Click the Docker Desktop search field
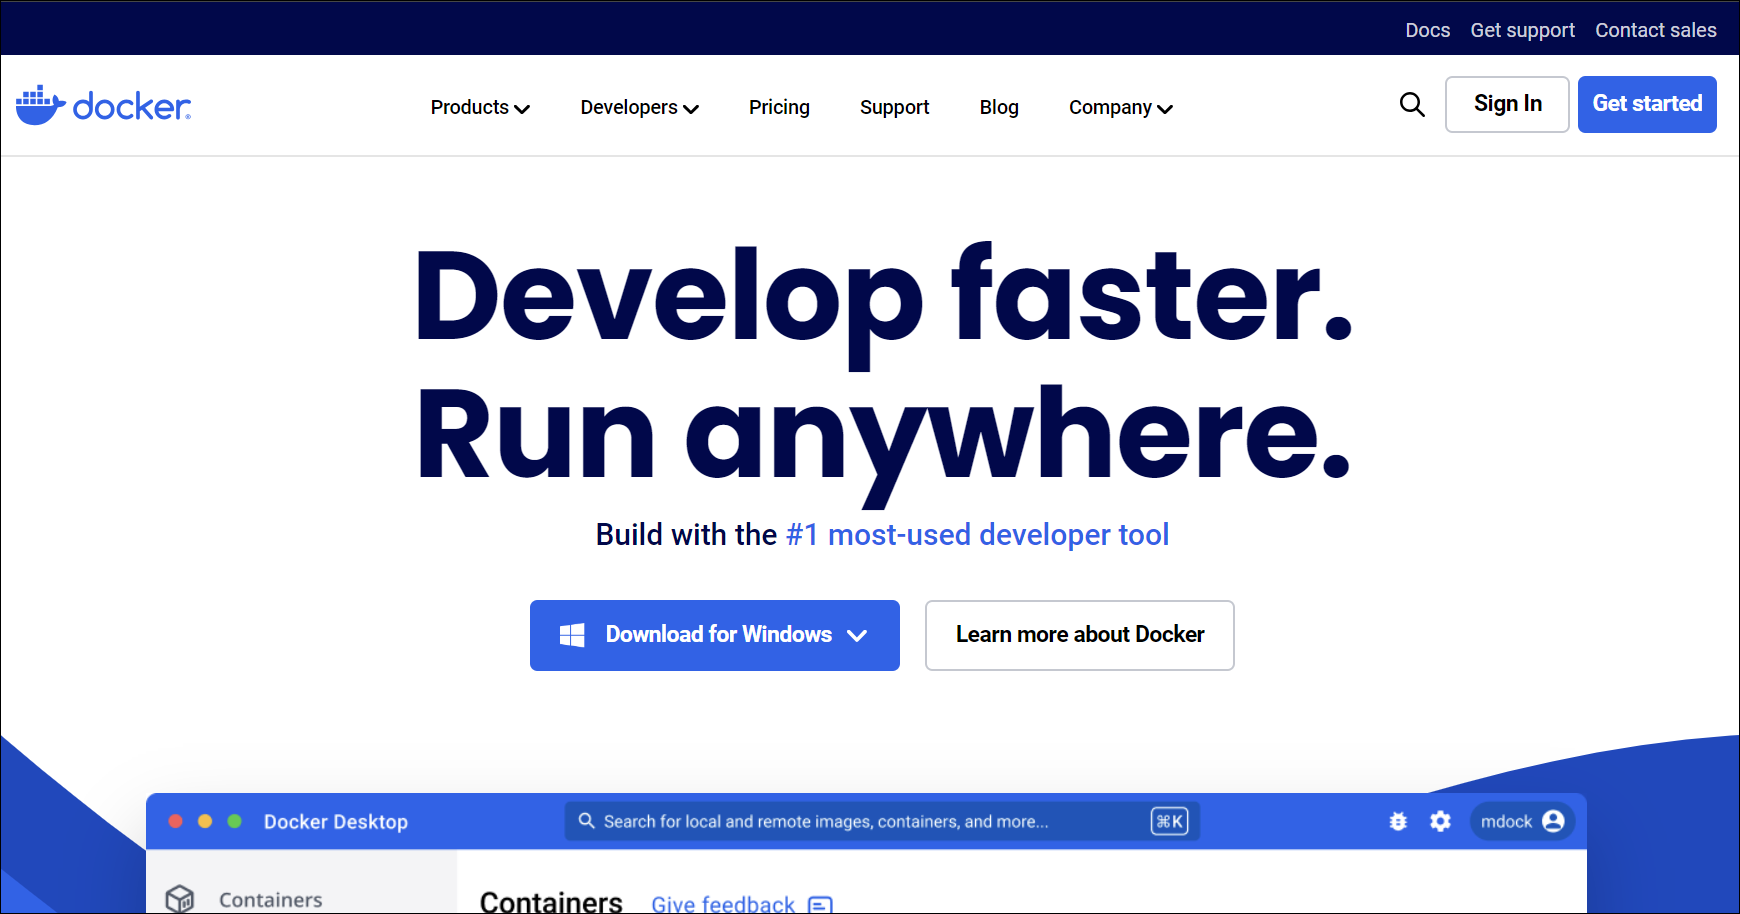This screenshot has width=1740, height=914. pyautogui.click(x=882, y=821)
